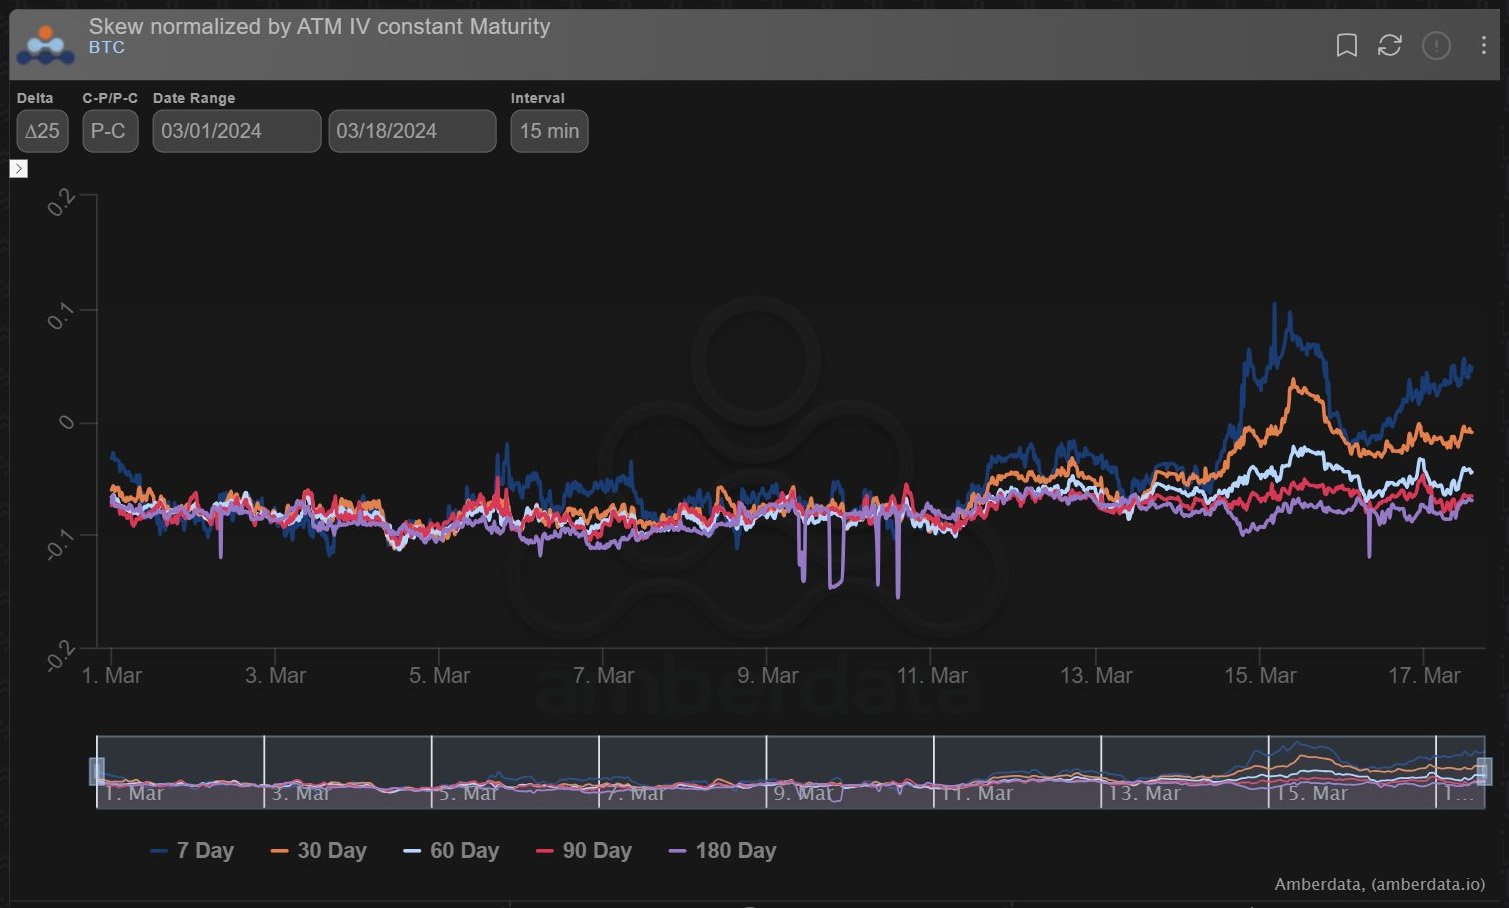Screen dimensions: 1509x908
Task: Click Amberdata, (amberdata.io) credit link
Action: coord(1379,884)
